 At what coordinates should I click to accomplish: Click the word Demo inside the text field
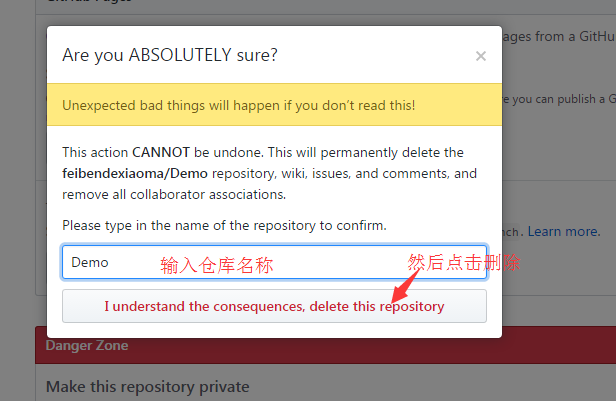coord(90,262)
